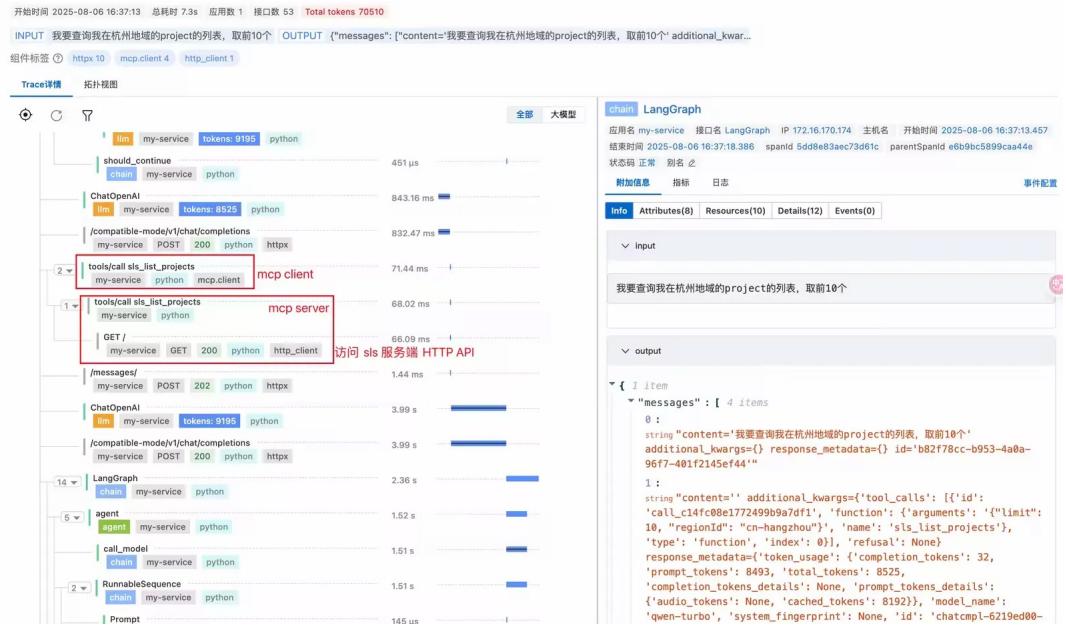Click the locate/target span icon
Viewport: 1066px width, 630px height.
pos(26,115)
